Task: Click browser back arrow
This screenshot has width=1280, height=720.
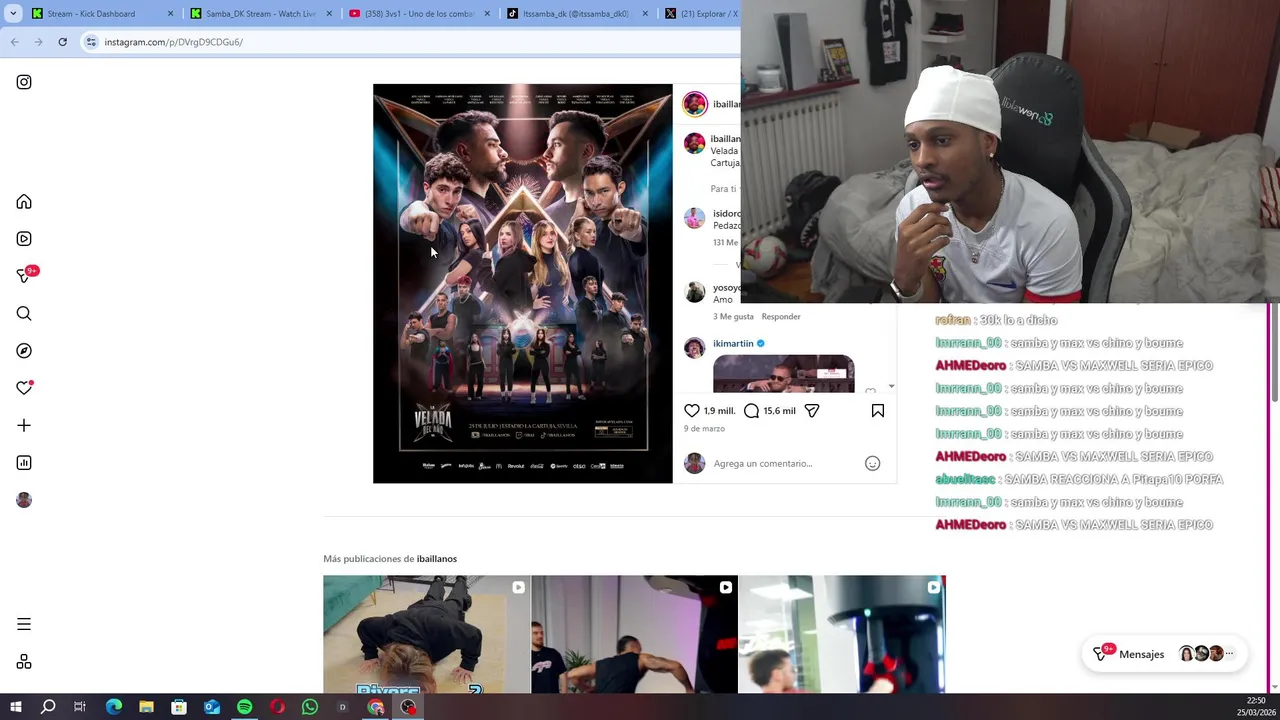Action: tap(15, 42)
